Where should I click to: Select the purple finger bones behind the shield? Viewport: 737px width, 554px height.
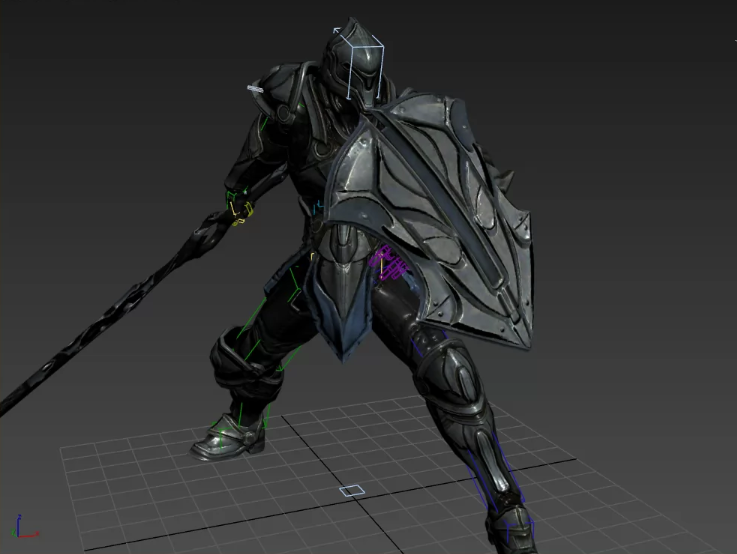[388, 264]
